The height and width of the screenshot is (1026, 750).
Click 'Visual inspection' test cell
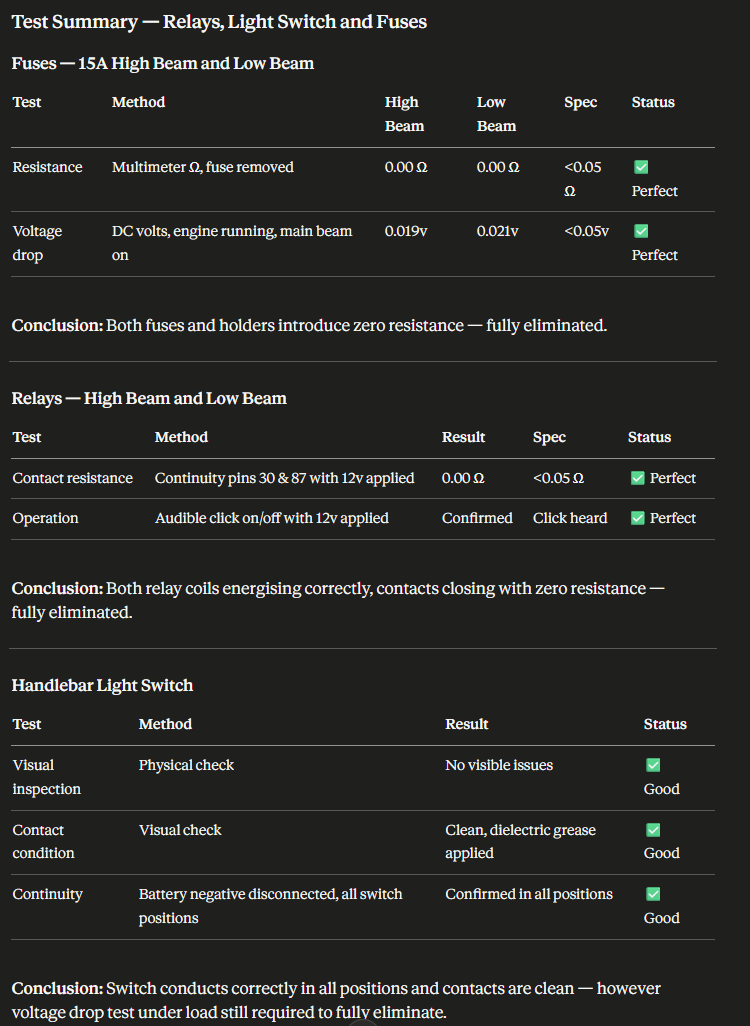(46, 777)
